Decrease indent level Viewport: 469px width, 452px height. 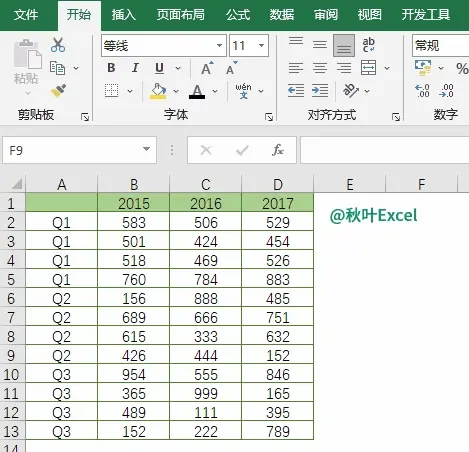(x=296, y=91)
